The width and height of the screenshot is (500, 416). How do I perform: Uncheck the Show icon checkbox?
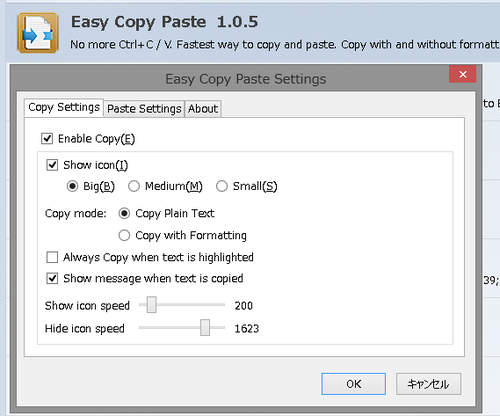click(x=52, y=165)
